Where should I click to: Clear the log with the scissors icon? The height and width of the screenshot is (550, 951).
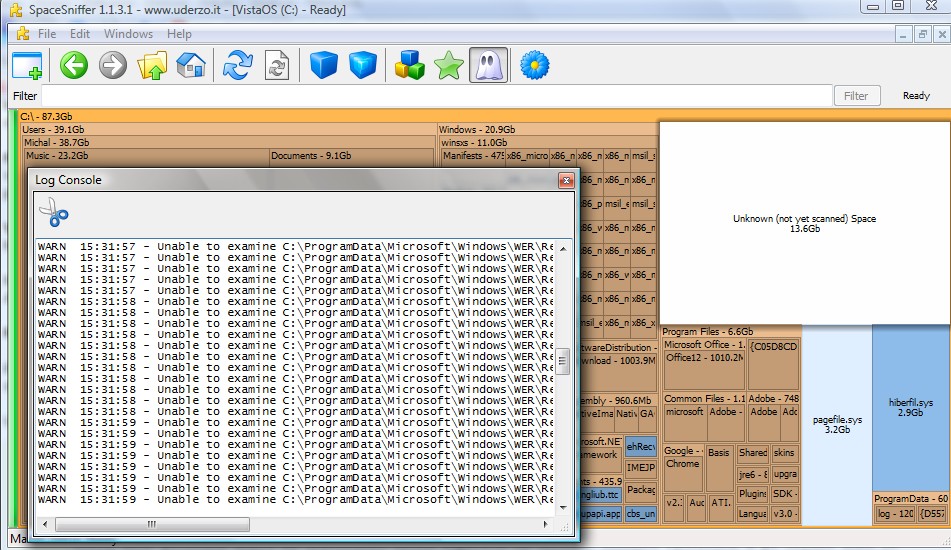coord(53,213)
